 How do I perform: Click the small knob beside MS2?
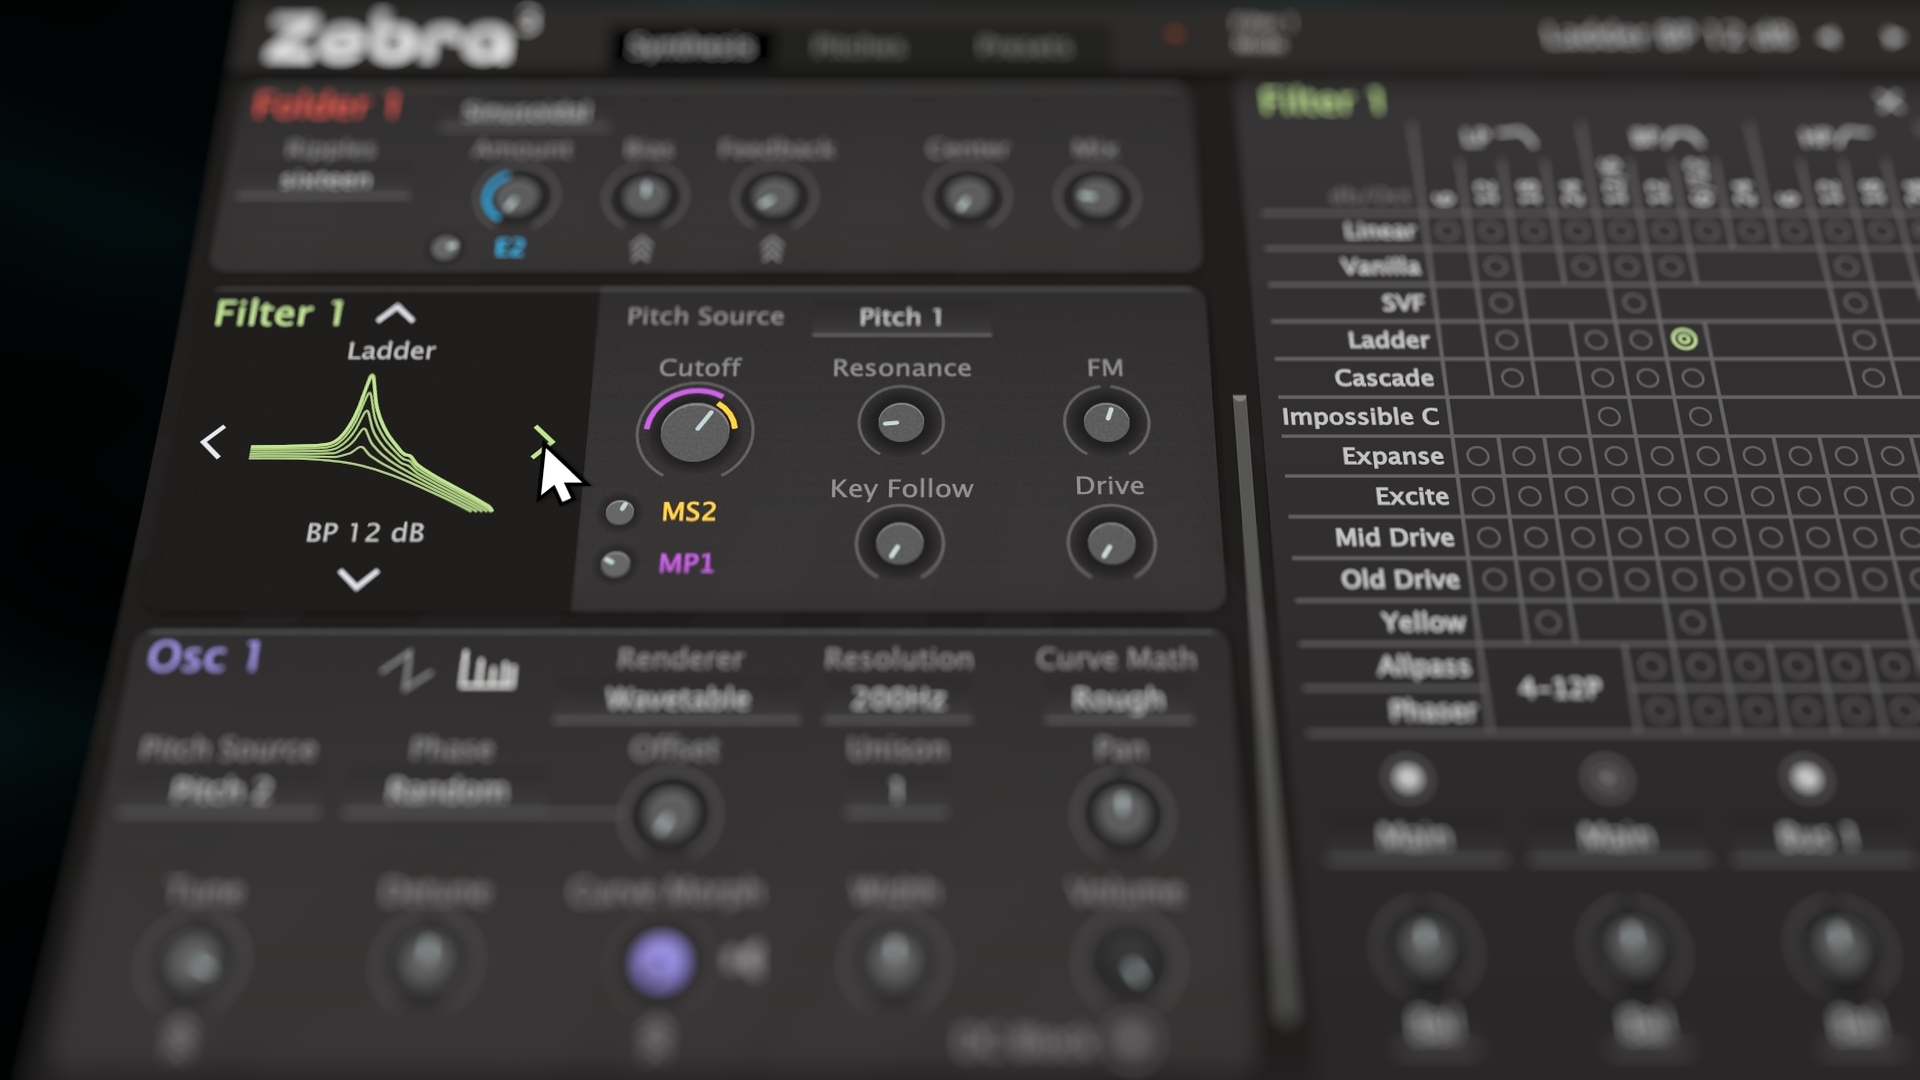coord(620,513)
